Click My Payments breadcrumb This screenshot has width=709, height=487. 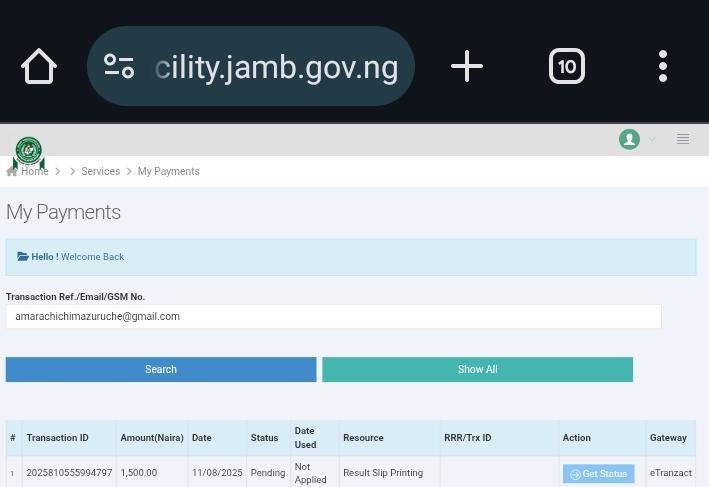(x=169, y=171)
